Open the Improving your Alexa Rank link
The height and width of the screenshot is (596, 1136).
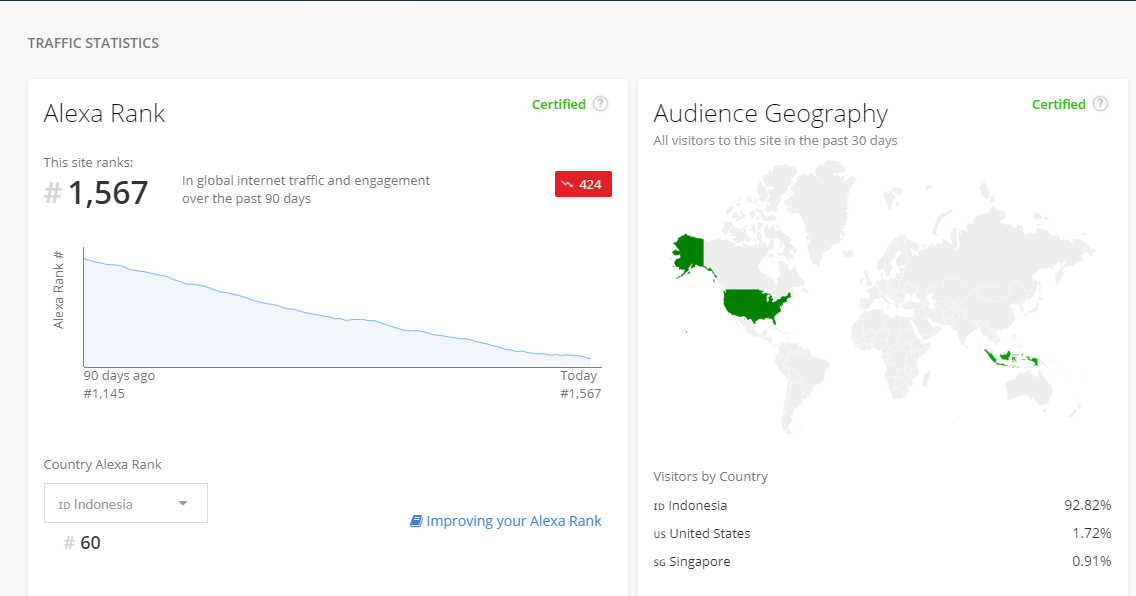(514, 521)
